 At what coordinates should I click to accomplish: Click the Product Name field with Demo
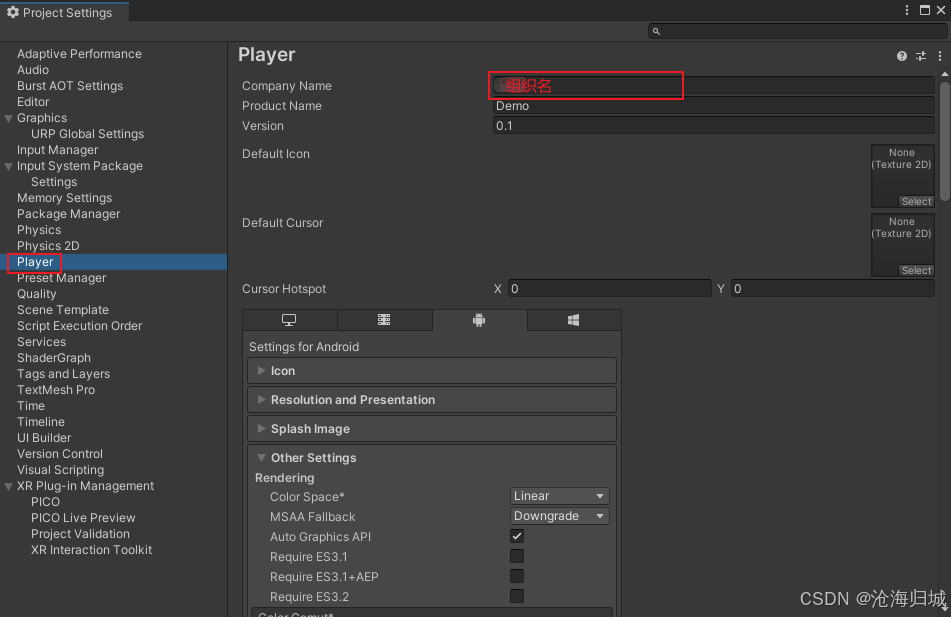(713, 106)
